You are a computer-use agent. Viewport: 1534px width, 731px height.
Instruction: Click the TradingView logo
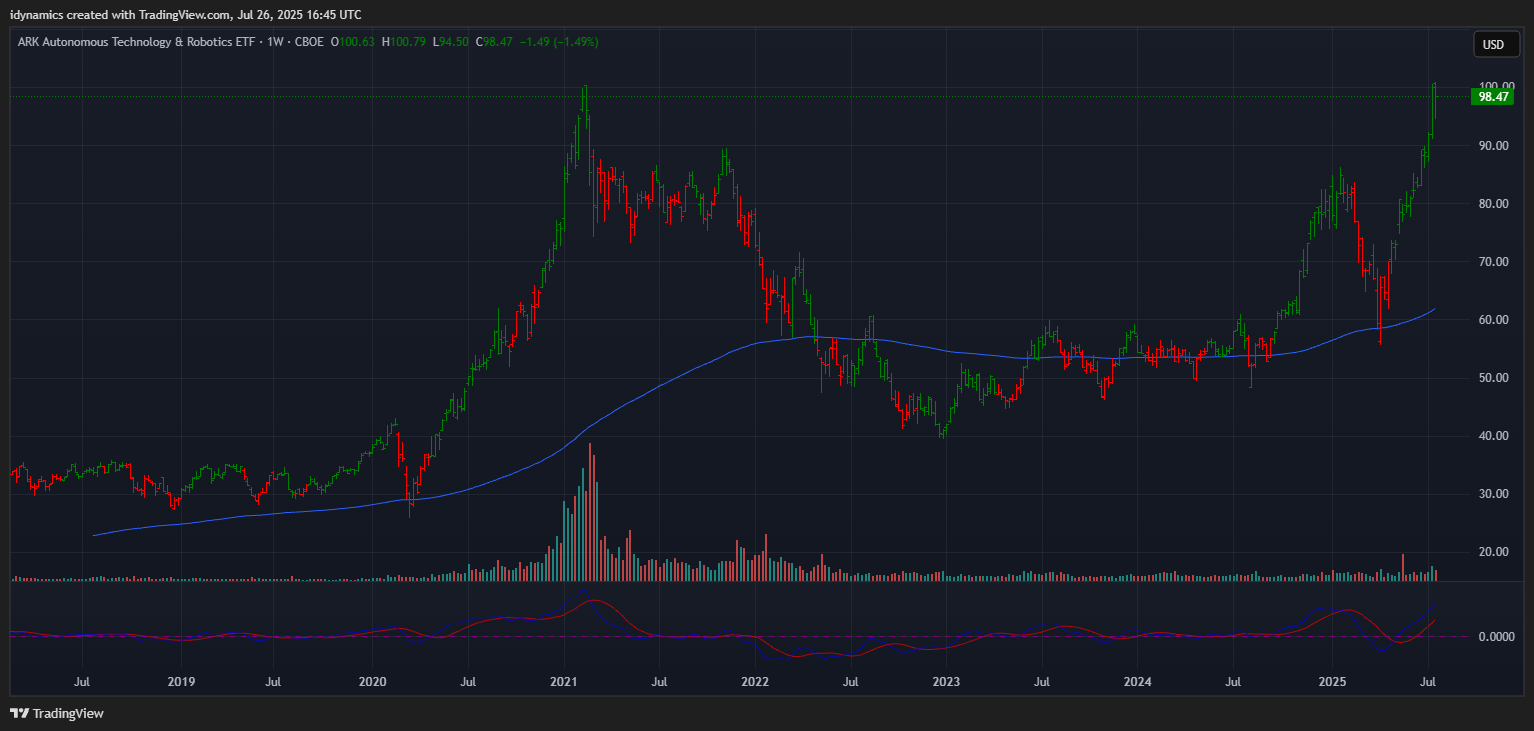pyautogui.click(x=57, y=714)
